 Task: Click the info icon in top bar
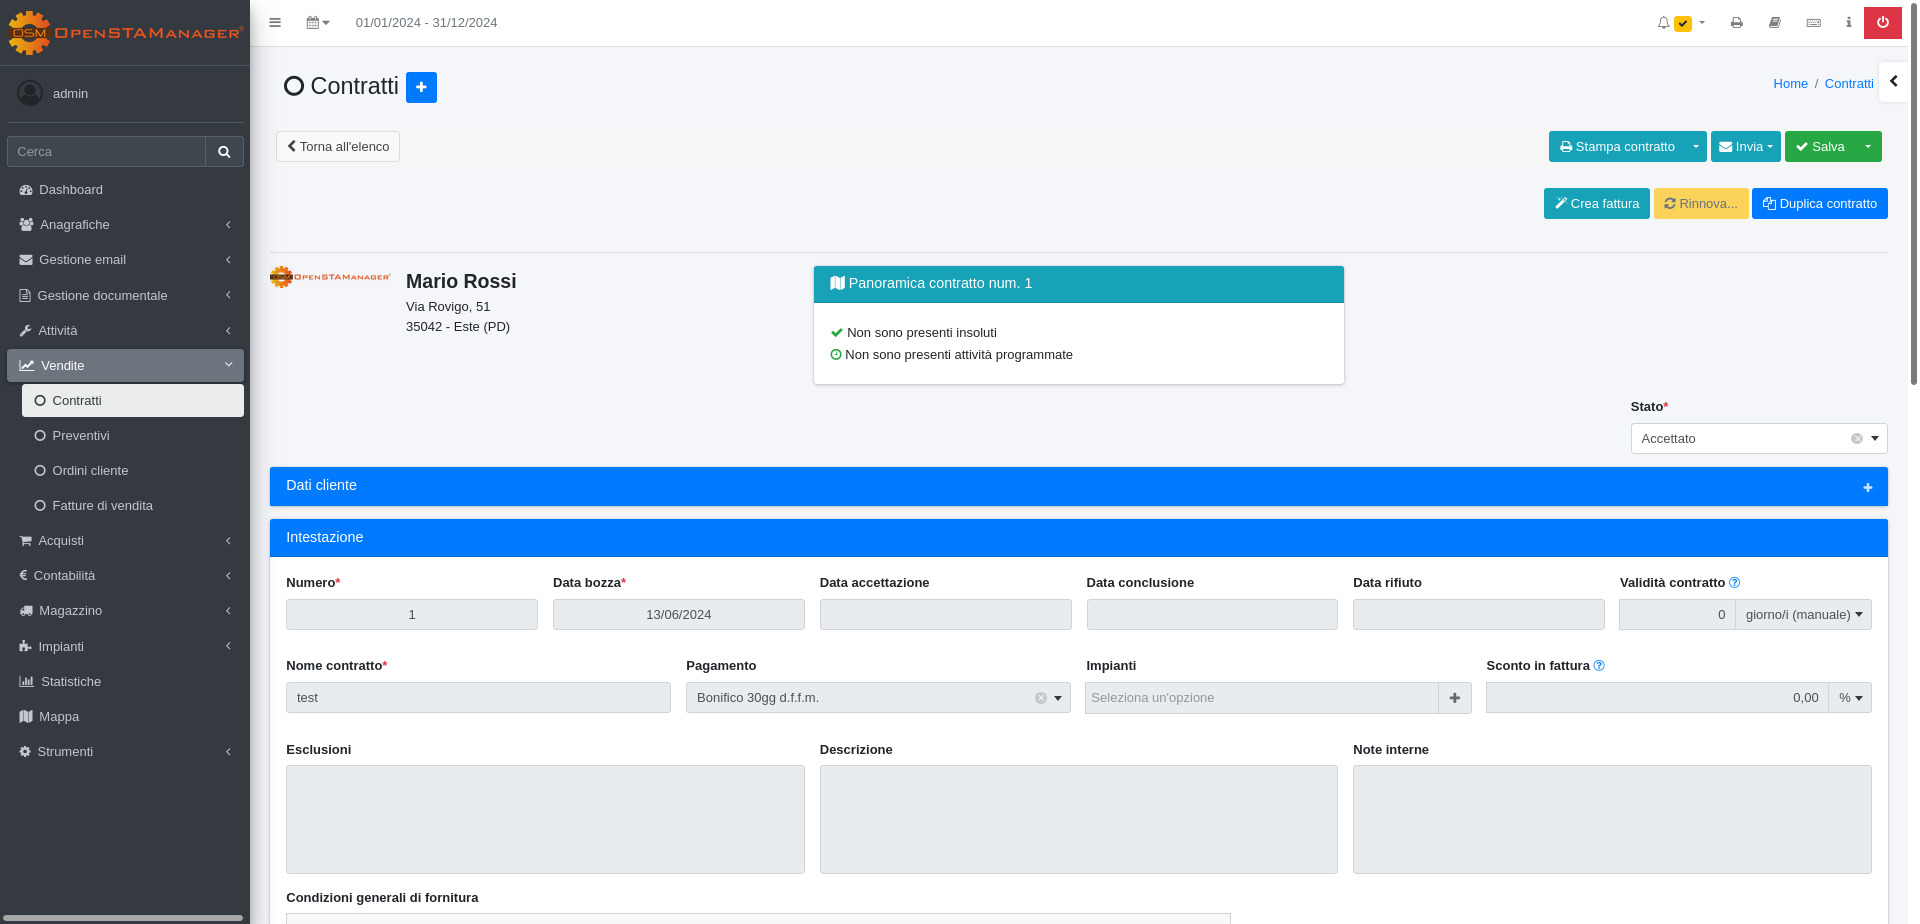pos(1848,22)
